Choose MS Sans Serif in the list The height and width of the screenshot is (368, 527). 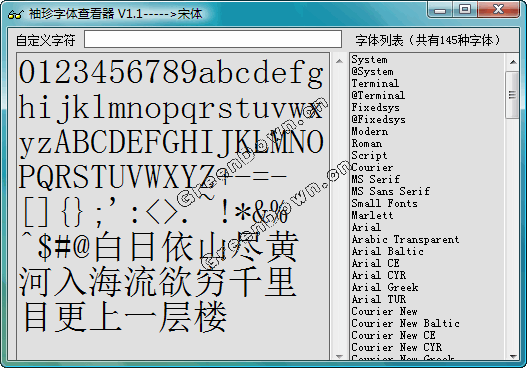(391, 191)
